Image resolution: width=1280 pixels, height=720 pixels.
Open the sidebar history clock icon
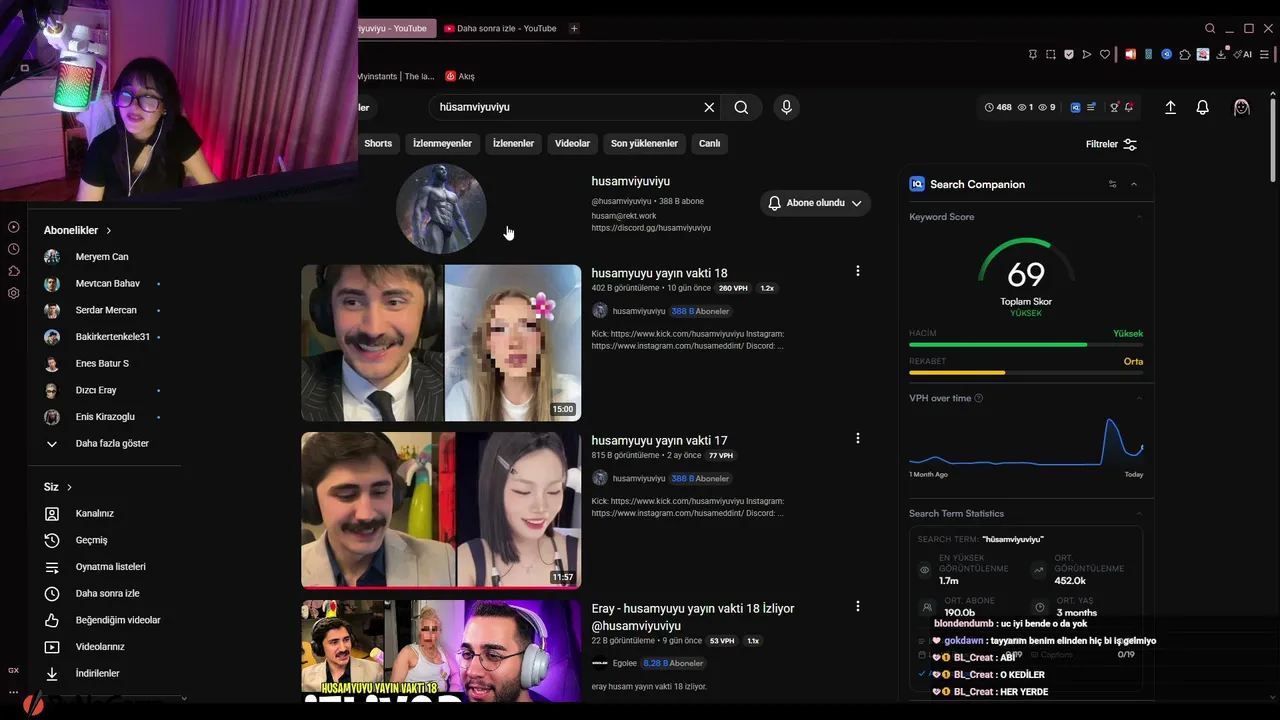pyautogui.click(x=14, y=249)
